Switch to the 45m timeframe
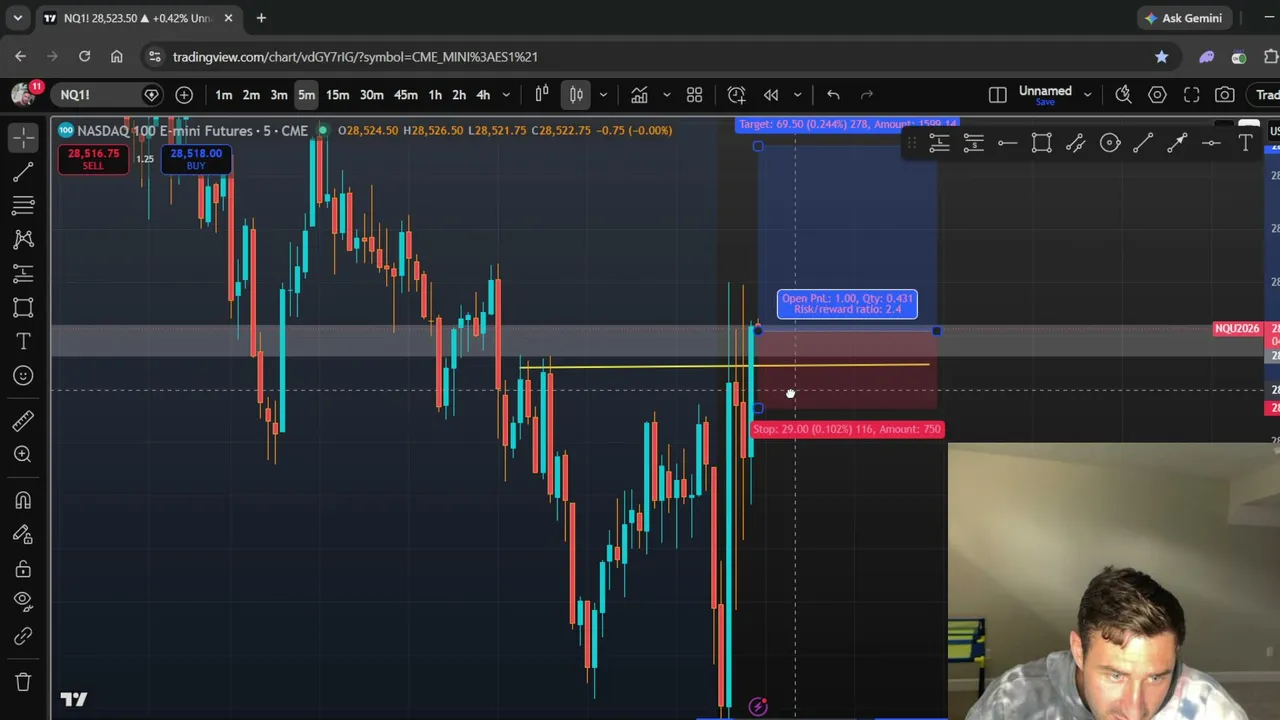 (x=405, y=95)
